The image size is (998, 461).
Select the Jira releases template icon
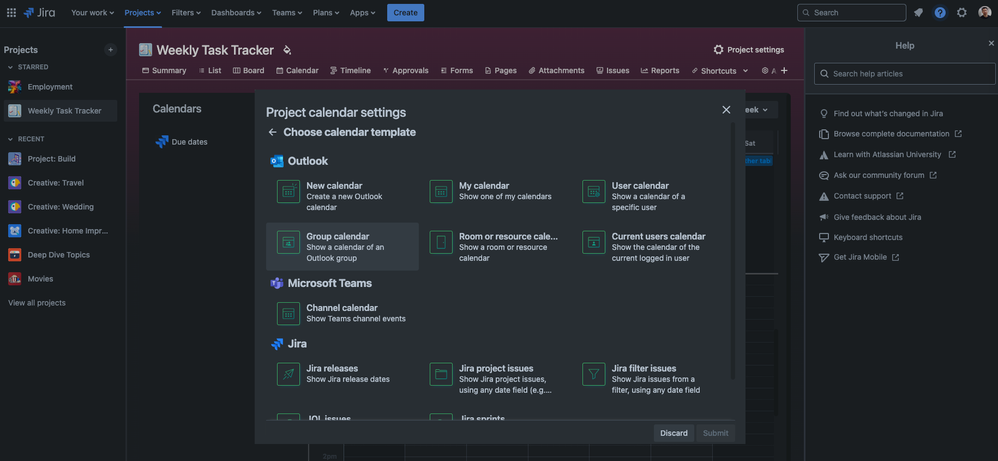(x=288, y=374)
